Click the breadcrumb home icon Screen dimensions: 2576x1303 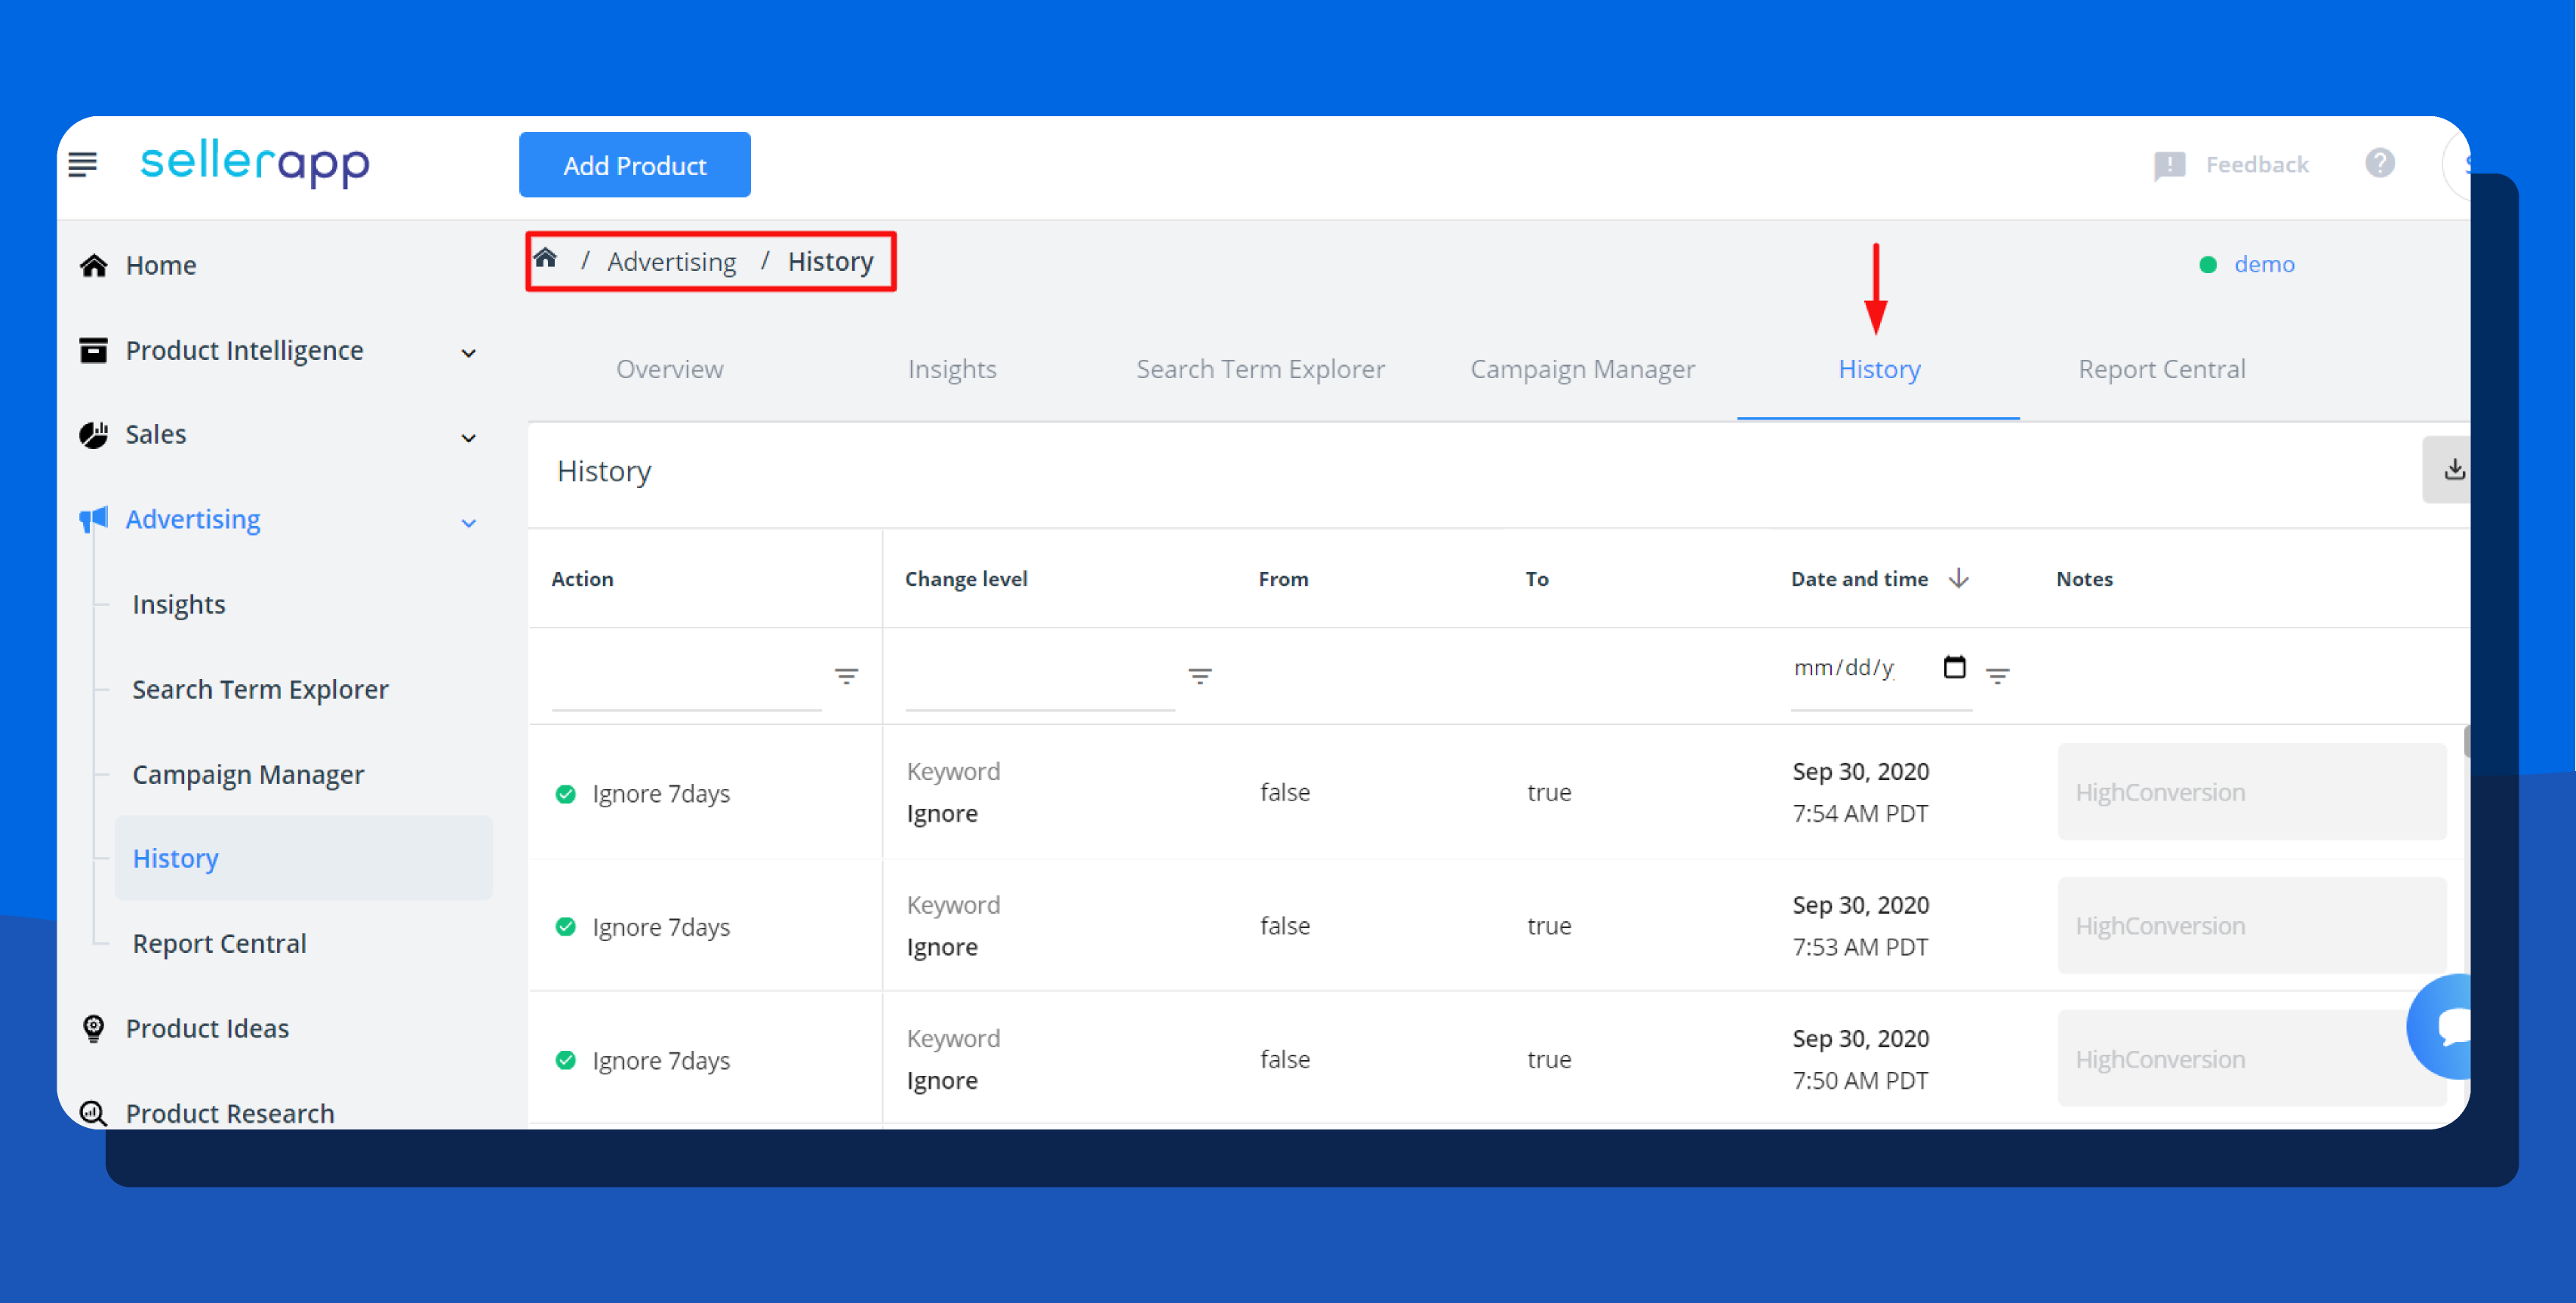[545, 259]
